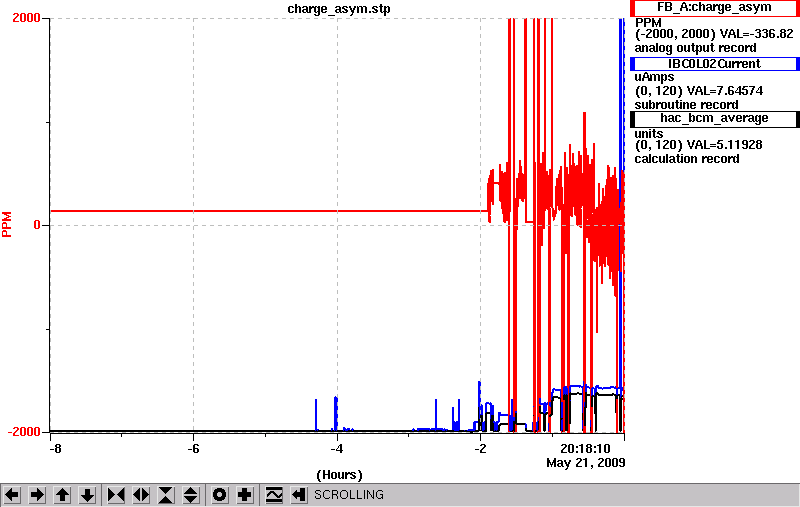Click 'analog output record' description
800x507 pixels.
pos(695,48)
